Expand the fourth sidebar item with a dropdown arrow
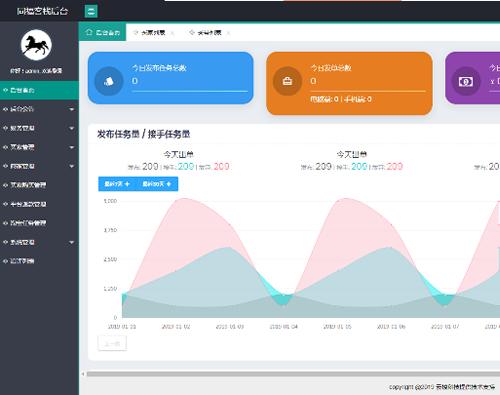500x395 pixels. point(39,166)
